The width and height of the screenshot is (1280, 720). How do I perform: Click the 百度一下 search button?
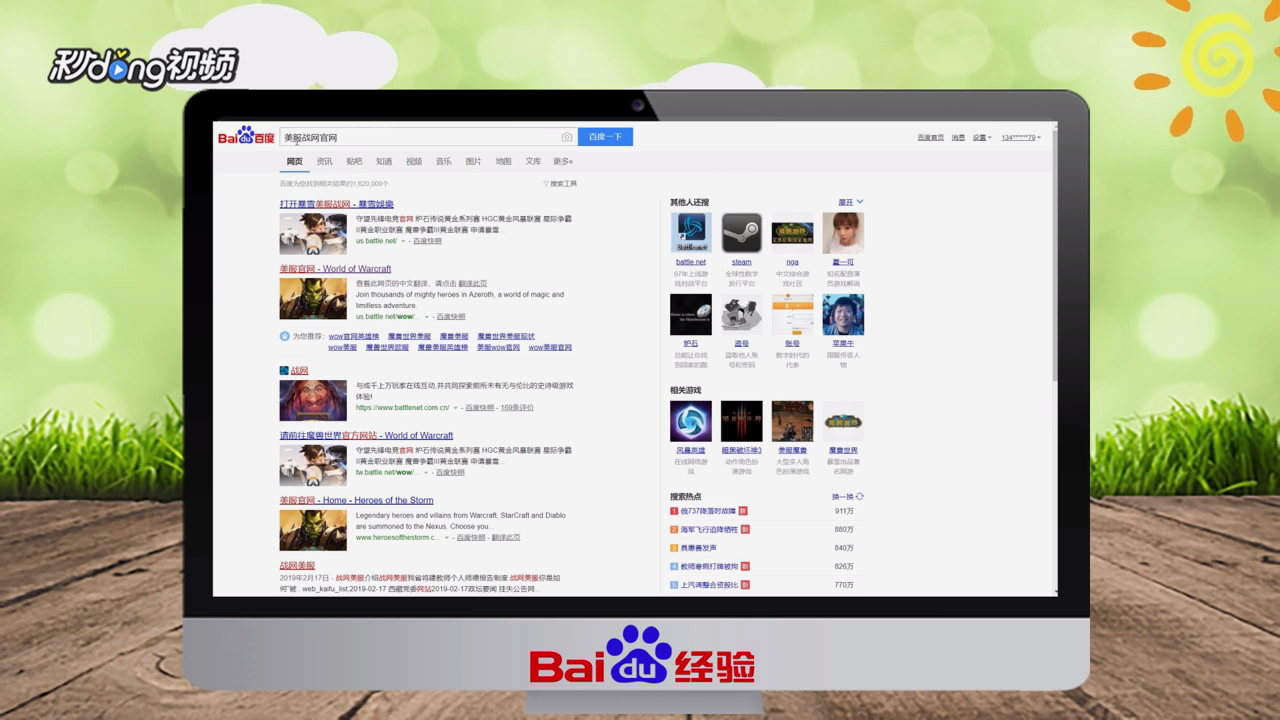(x=605, y=137)
